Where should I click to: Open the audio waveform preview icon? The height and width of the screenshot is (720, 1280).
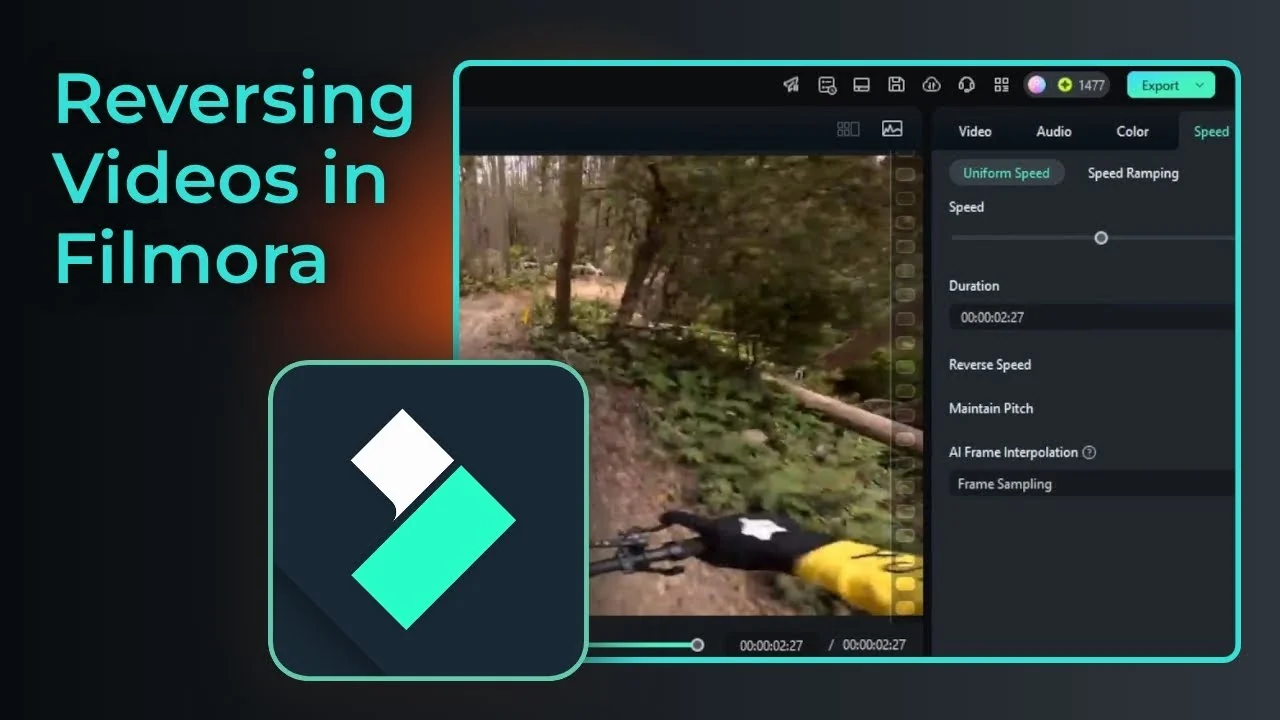[891, 129]
